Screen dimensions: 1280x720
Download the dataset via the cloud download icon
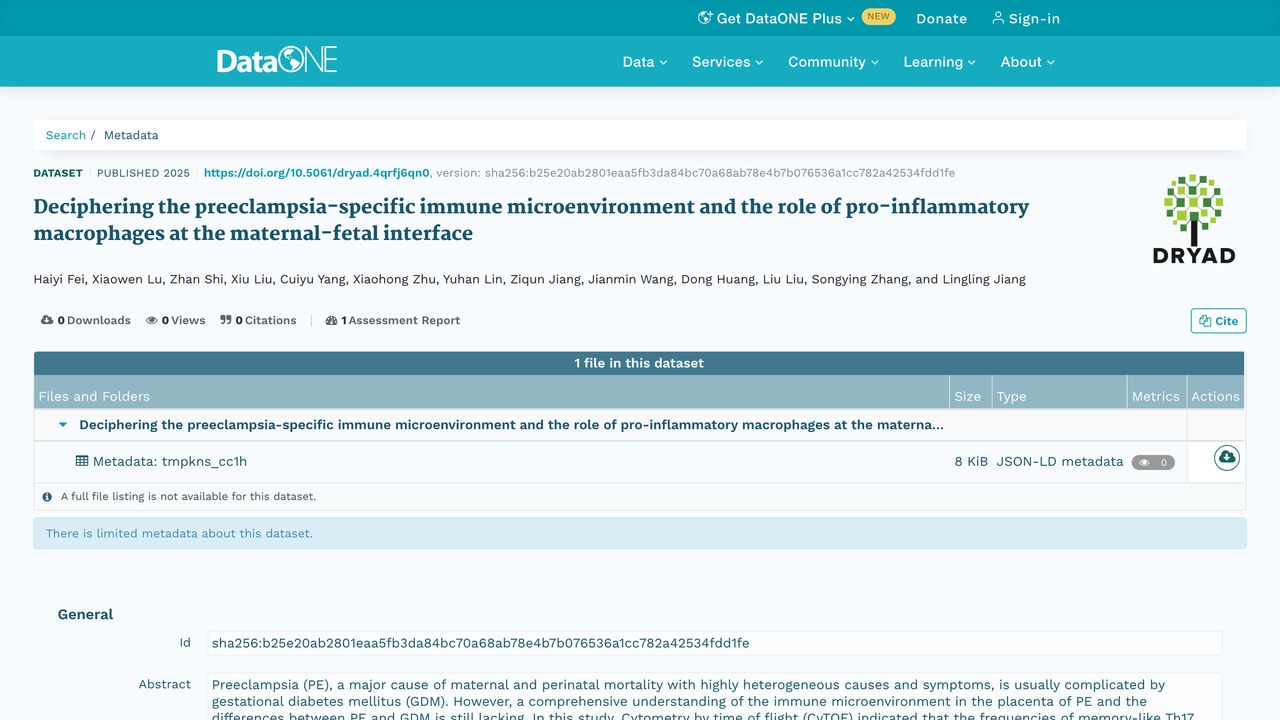tap(1226, 458)
